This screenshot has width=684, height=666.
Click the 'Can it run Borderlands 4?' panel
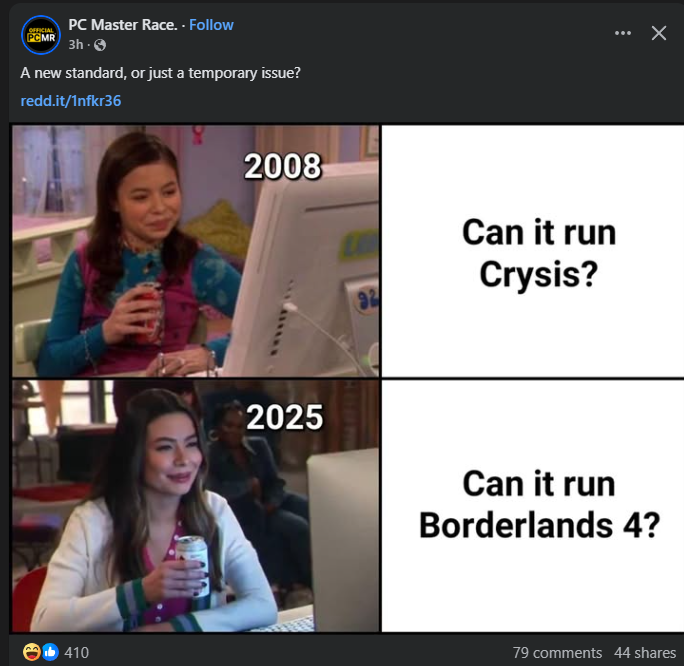pos(533,506)
